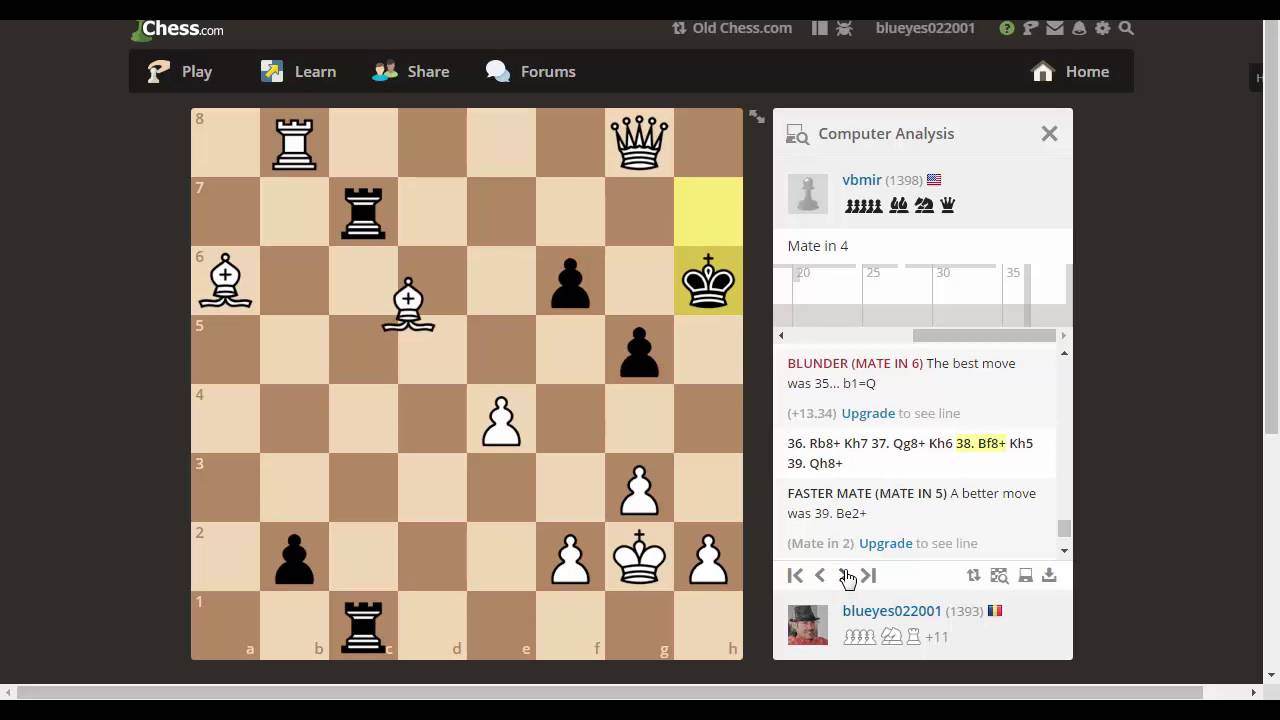Click the move 30 marker on evaluation graph

click(x=943, y=272)
